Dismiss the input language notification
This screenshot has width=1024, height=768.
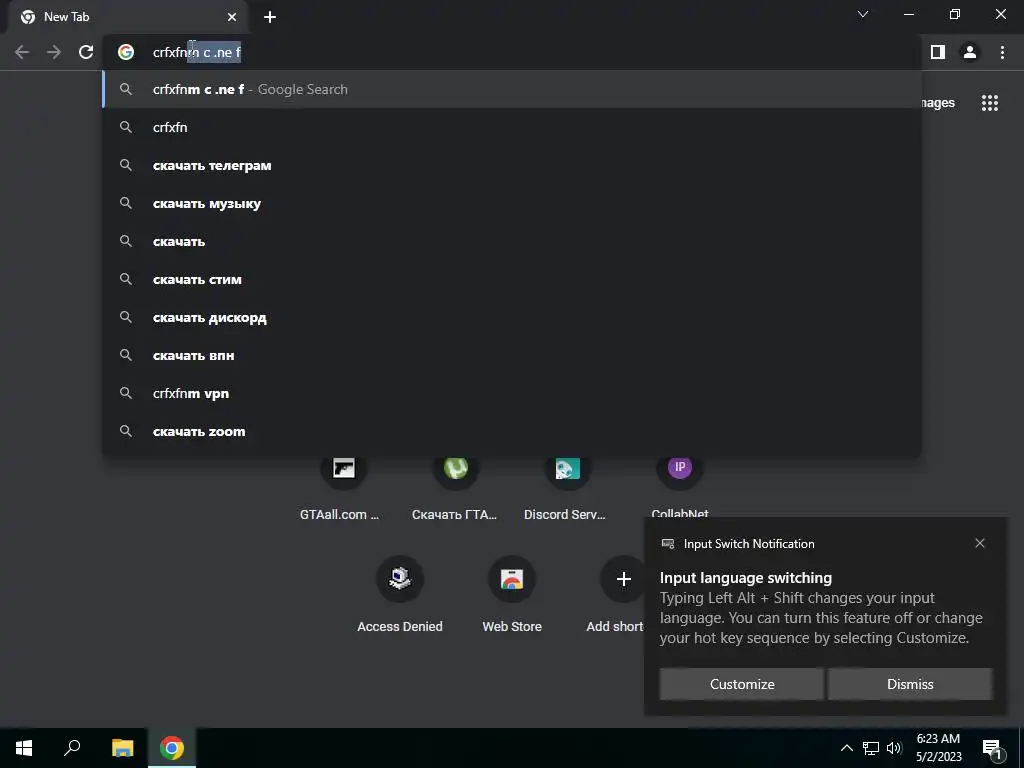(x=910, y=684)
